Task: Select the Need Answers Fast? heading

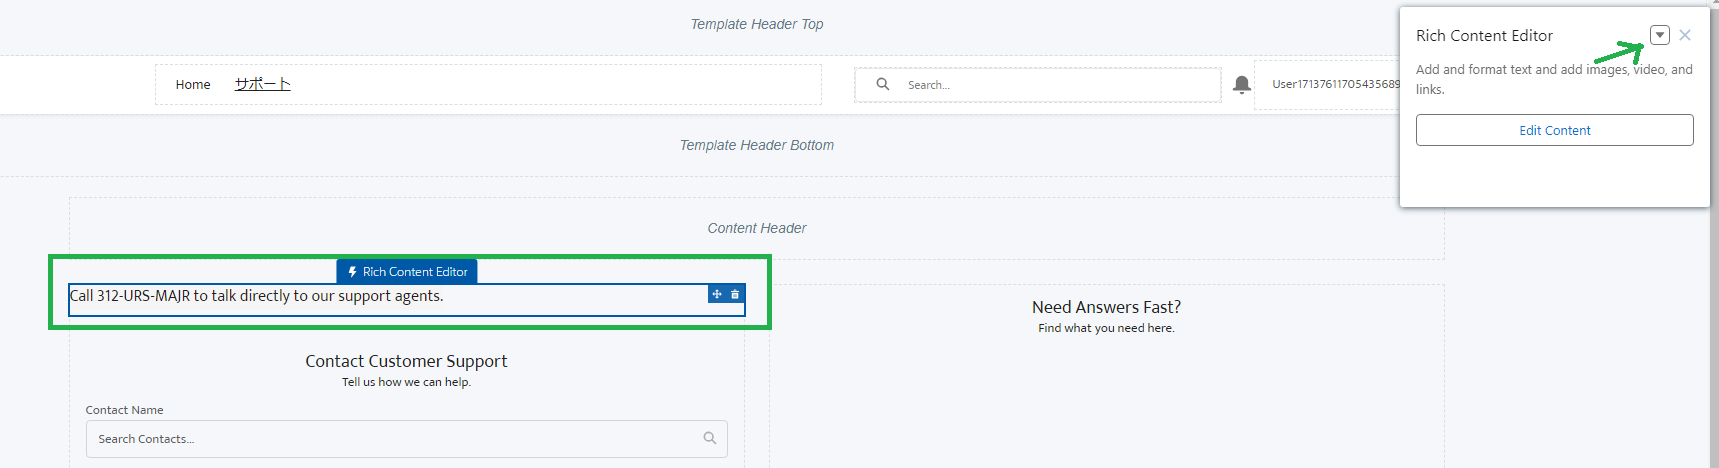Action: [1106, 307]
